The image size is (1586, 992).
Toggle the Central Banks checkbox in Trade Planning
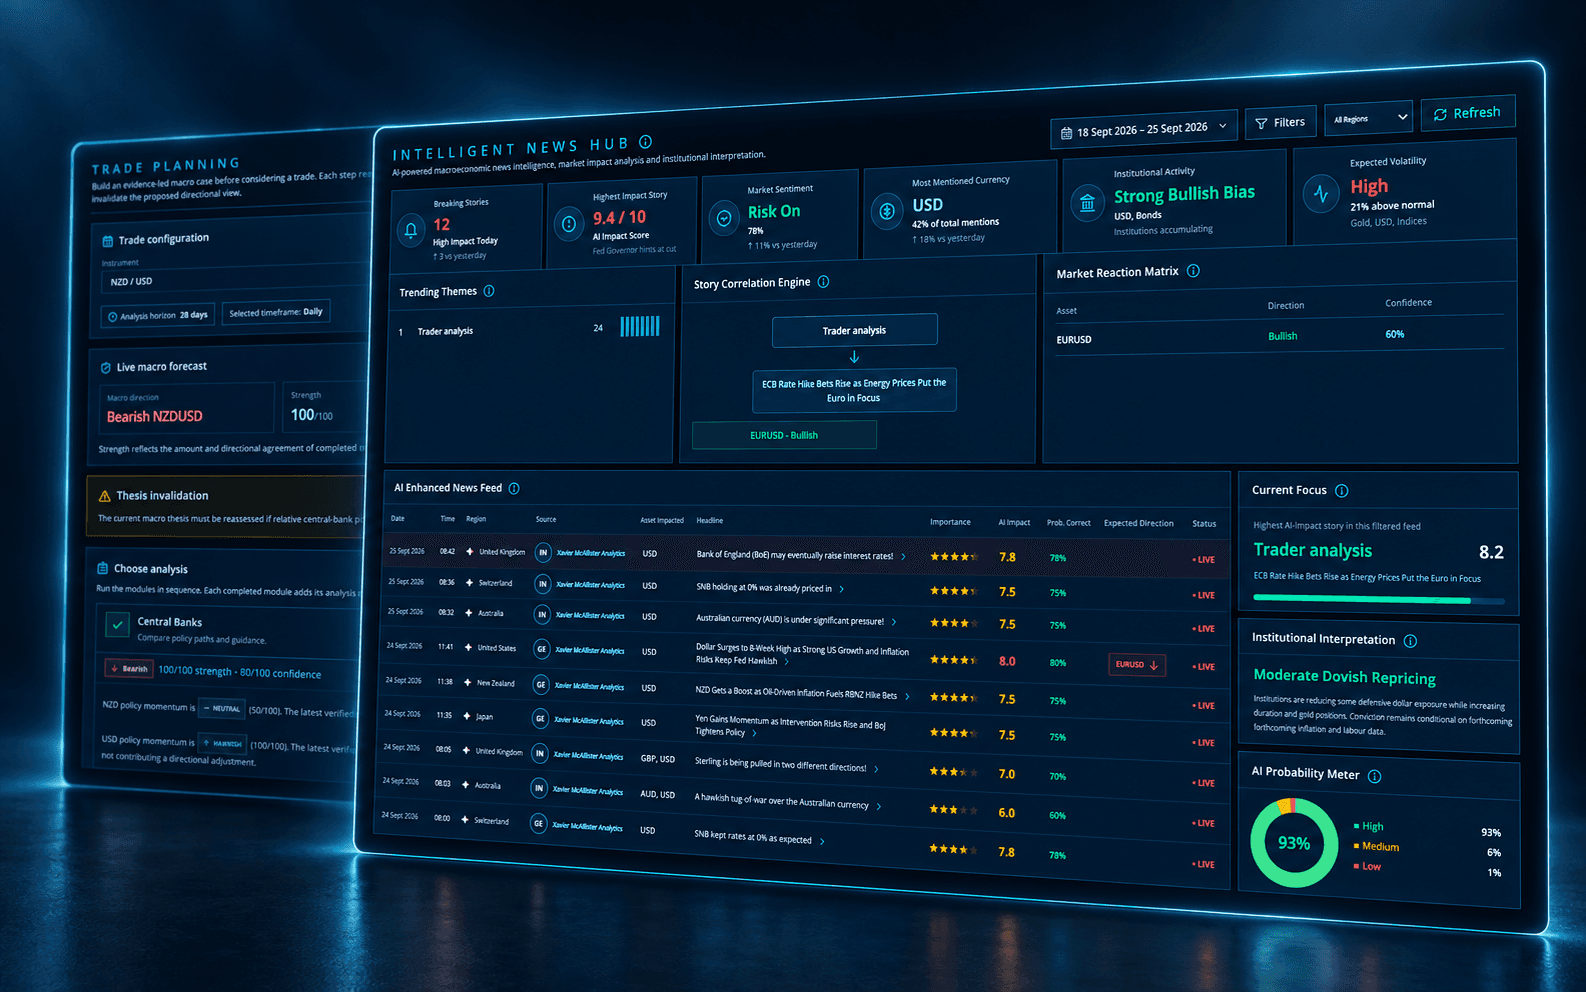(x=118, y=626)
